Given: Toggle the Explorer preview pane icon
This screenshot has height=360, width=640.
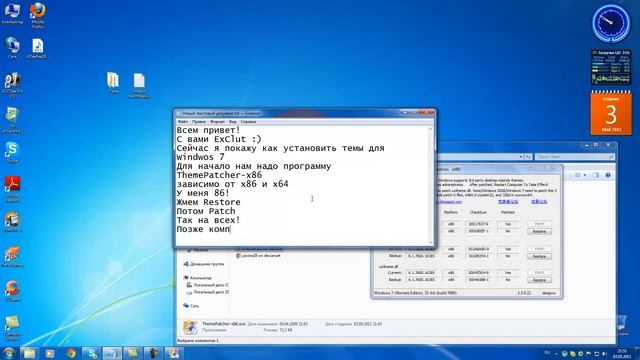Looking at the screenshot, I should (596, 175).
